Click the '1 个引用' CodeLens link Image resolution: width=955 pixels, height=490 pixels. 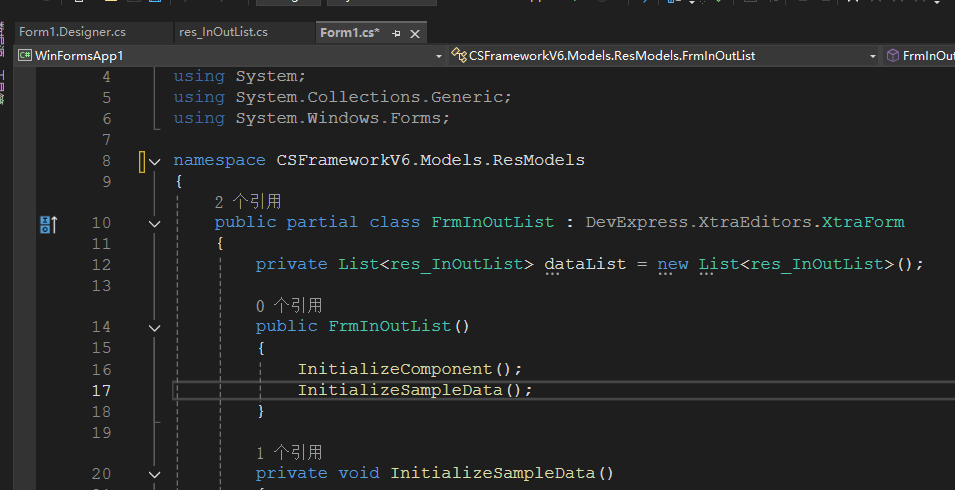(x=288, y=452)
